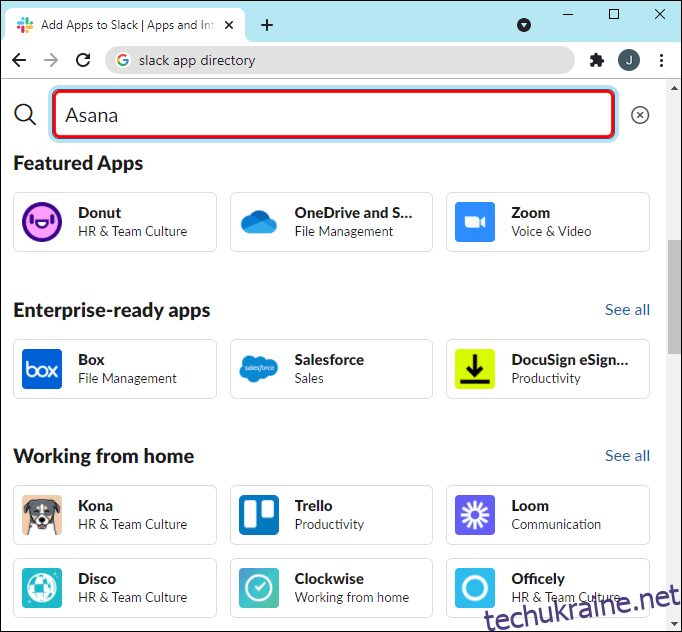The image size is (682, 632).
Task: Open the Donut app title
Action: tap(100, 213)
